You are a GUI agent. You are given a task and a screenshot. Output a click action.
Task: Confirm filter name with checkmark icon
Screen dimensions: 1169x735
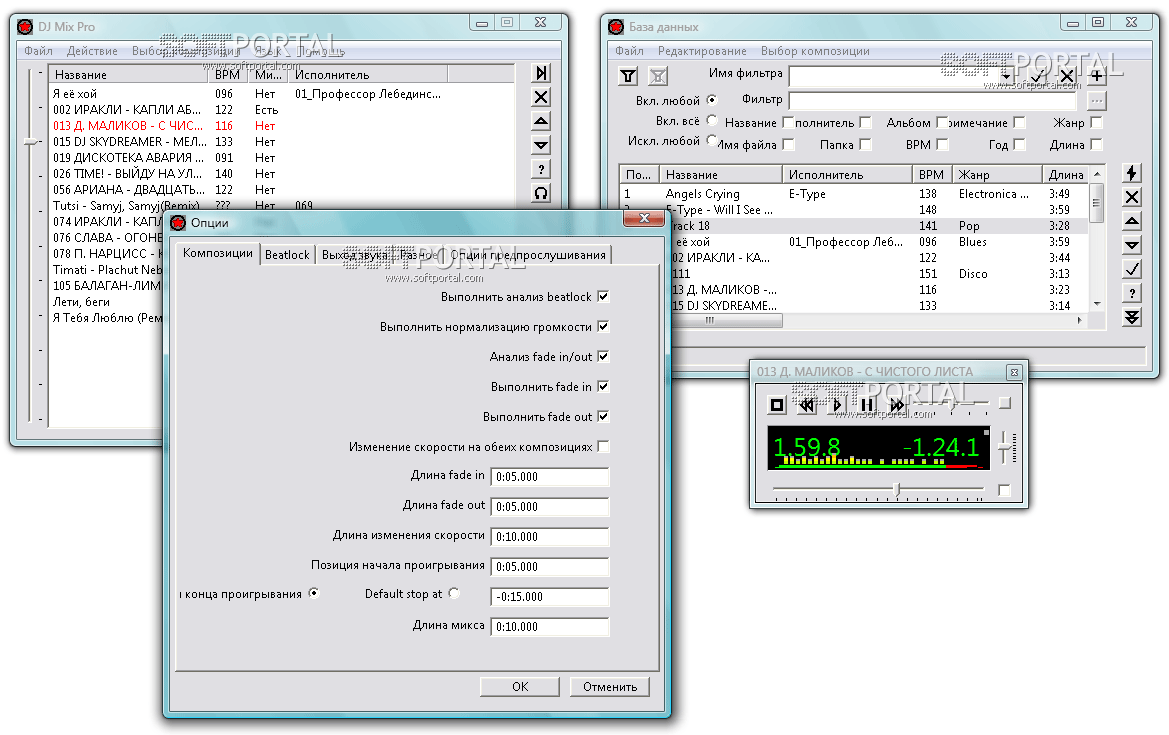click(1037, 76)
